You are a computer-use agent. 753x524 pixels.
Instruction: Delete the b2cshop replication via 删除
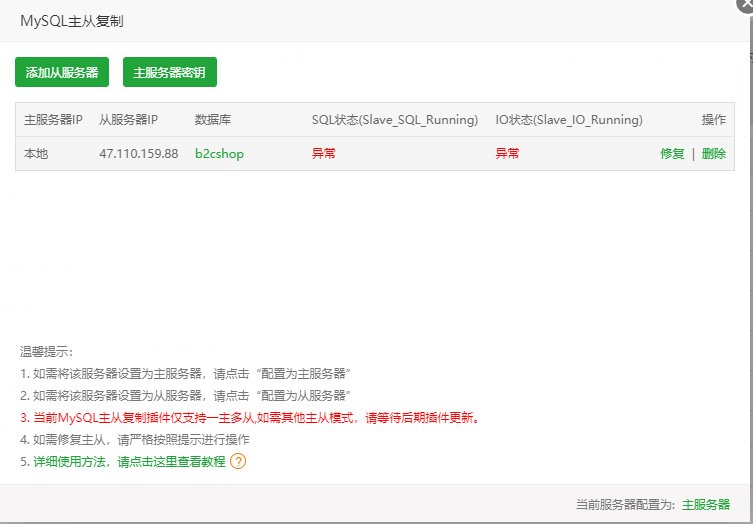(714, 154)
